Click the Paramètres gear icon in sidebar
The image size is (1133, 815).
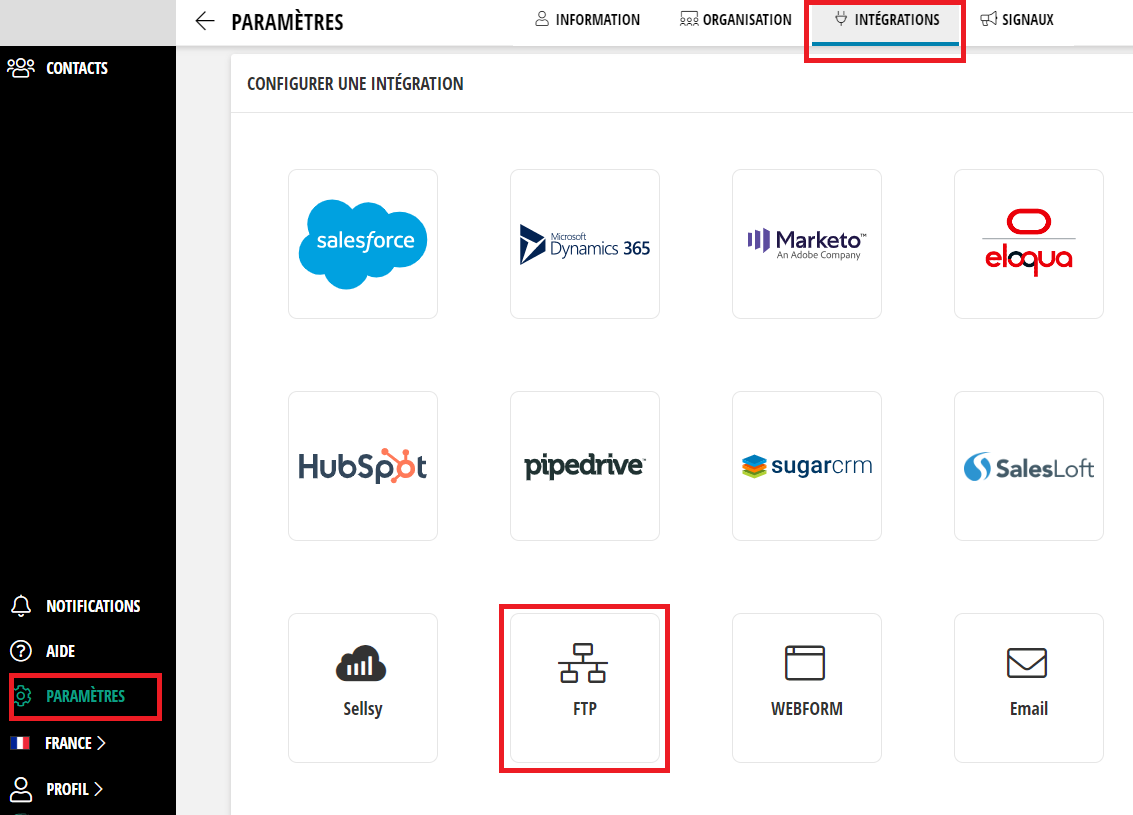click(22, 696)
